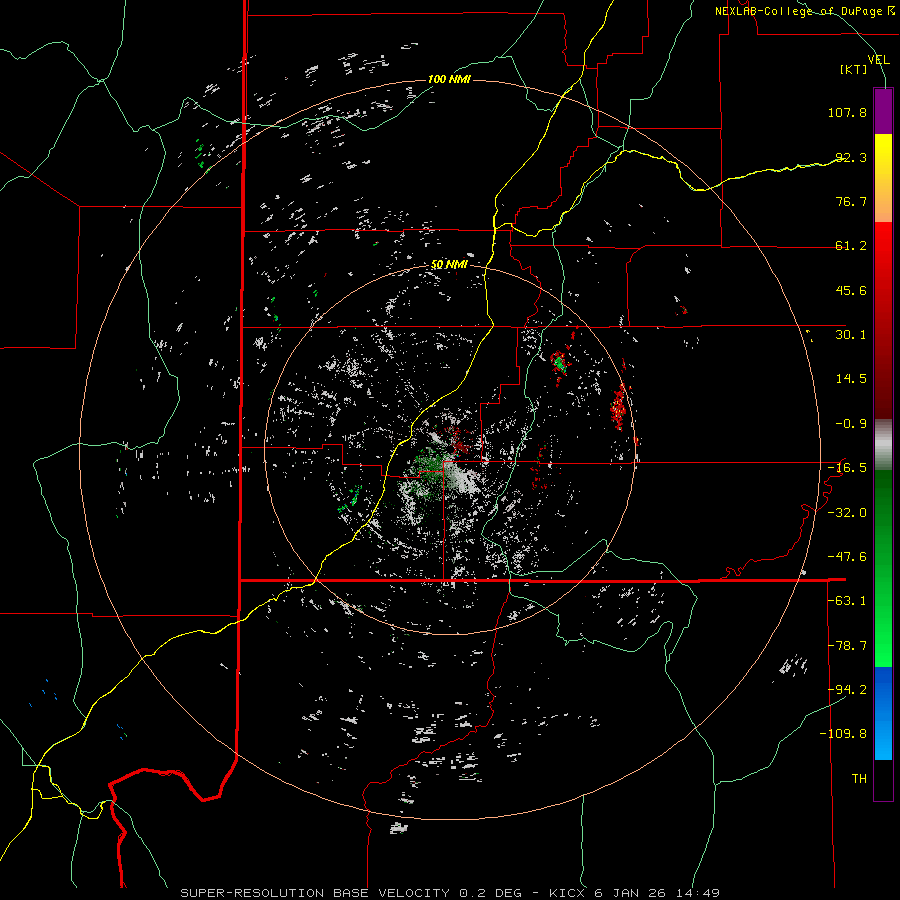Pick the blue segment of the color bar
900x900 pixels.
tap(883, 713)
